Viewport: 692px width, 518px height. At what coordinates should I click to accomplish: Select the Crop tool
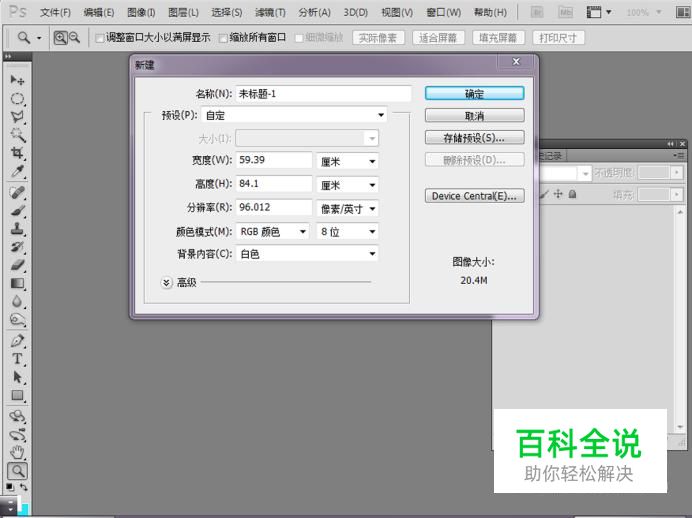(17, 153)
